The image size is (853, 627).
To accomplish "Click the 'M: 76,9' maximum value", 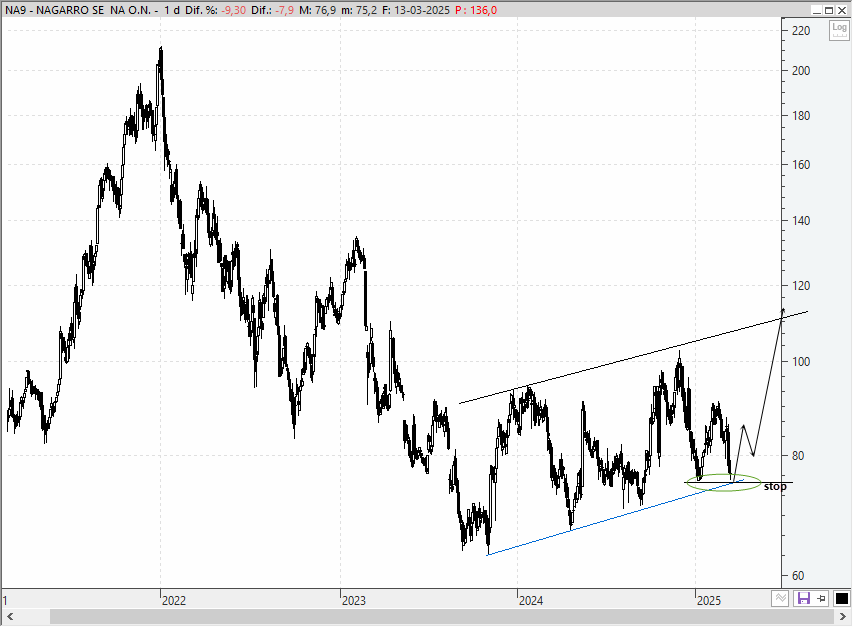I will point(317,10).
